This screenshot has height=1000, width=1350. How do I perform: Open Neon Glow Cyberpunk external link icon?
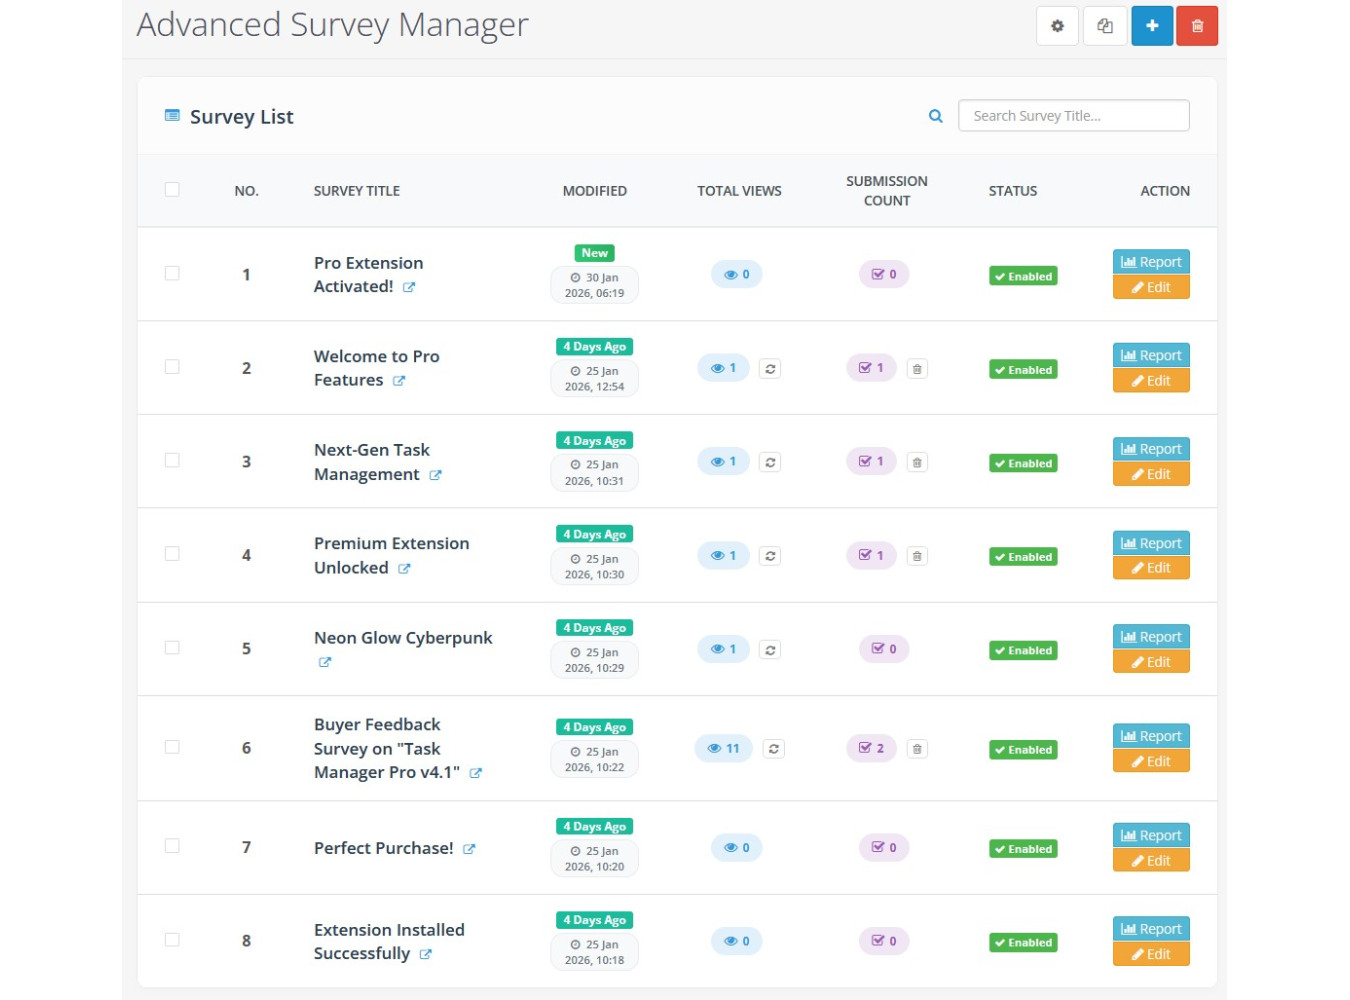[x=325, y=662]
